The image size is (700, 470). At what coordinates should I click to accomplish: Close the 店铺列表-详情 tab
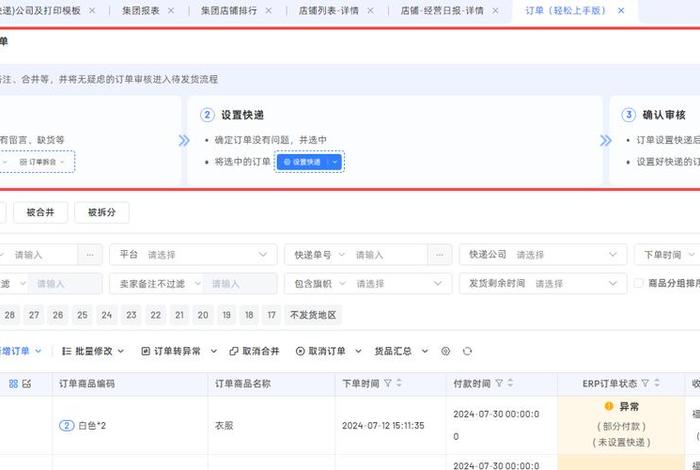[x=371, y=11]
